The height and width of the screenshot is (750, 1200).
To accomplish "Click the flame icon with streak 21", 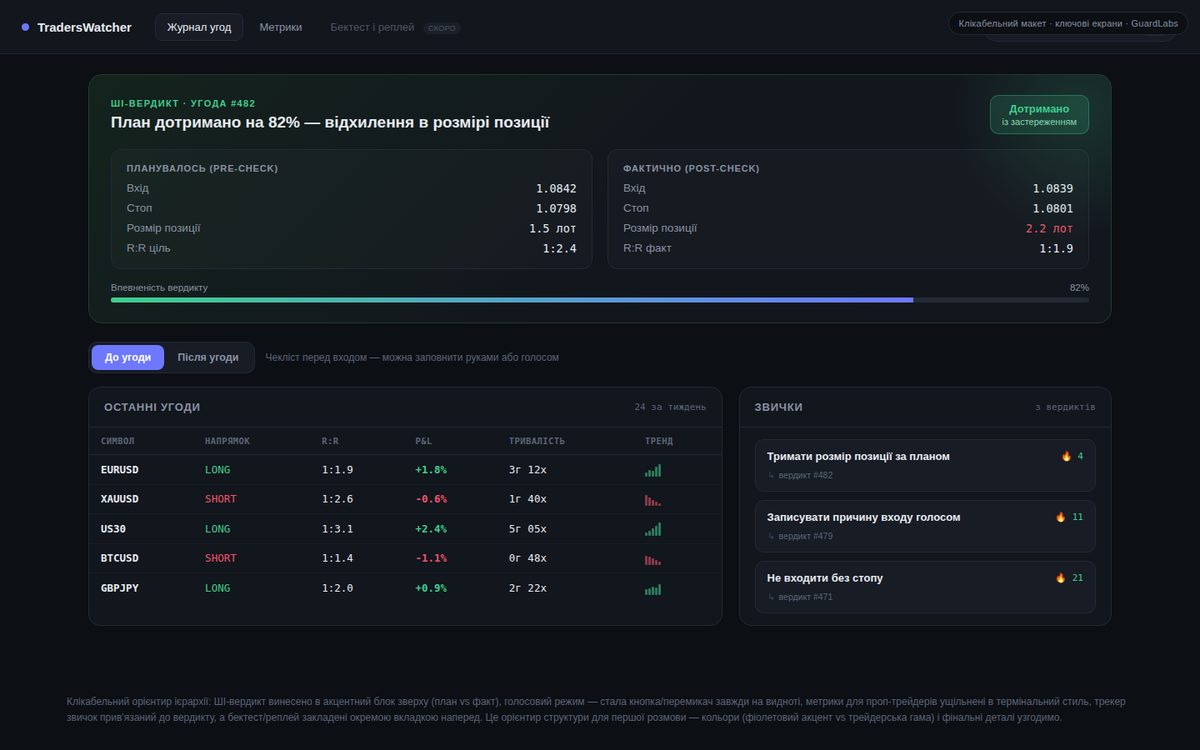I will click(1060, 578).
